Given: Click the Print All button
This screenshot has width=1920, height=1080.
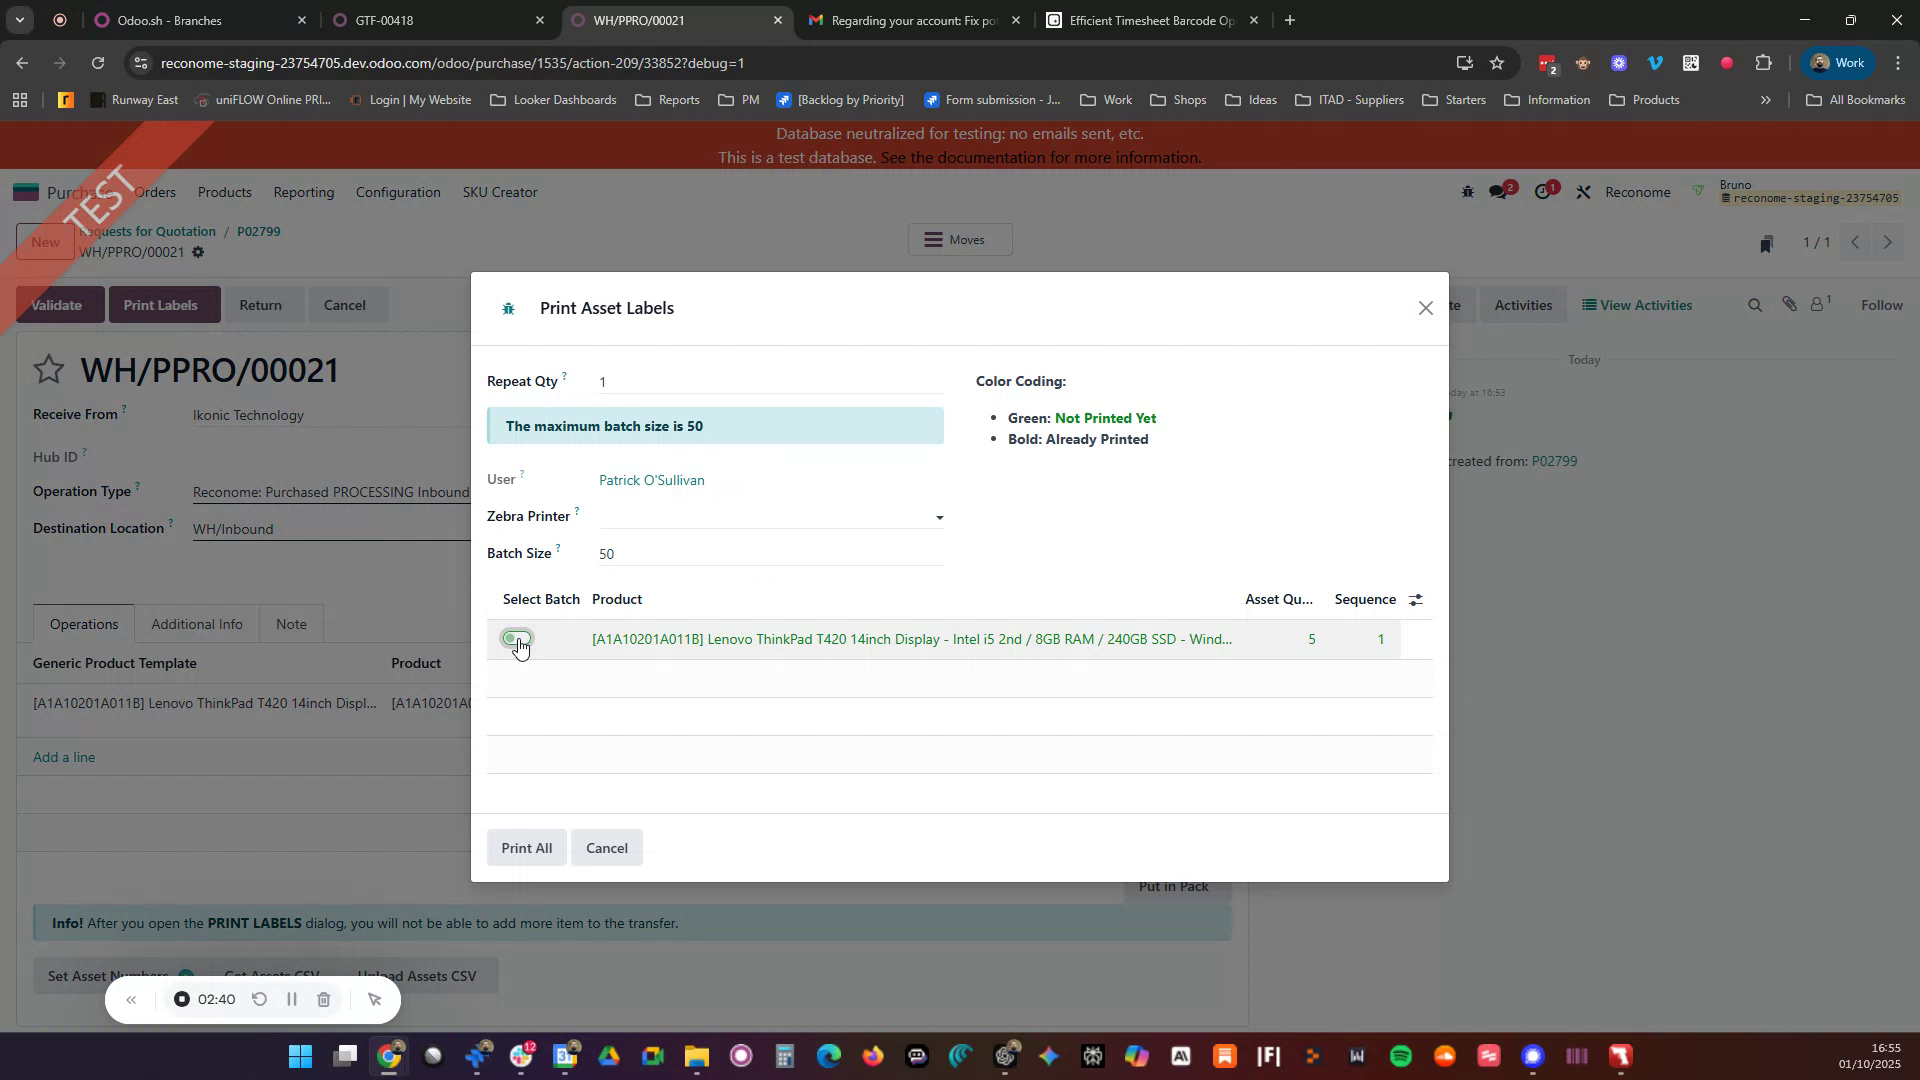Looking at the screenshot, I should 526,847.
